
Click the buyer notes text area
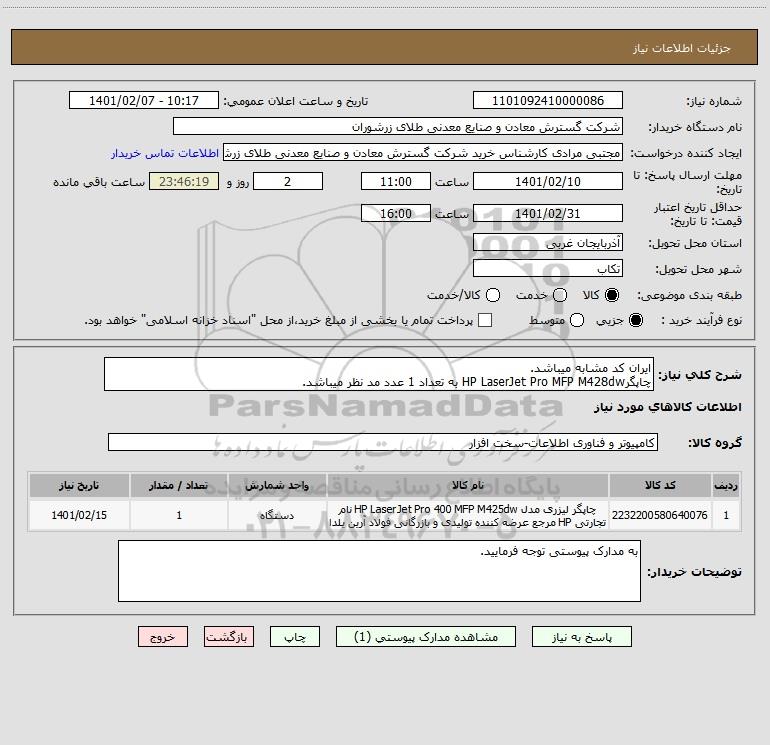coord(379,571)
